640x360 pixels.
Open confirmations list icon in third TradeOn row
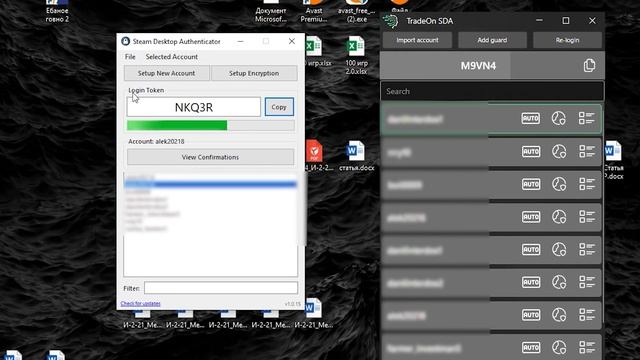pyautogui.click(x=587, y=184)
